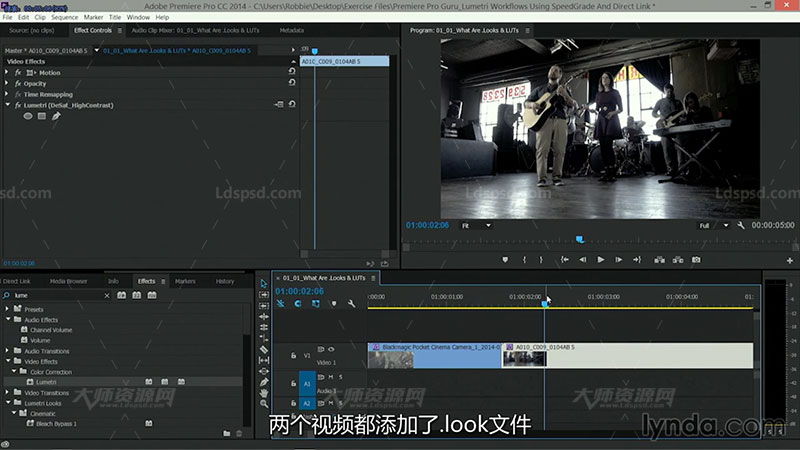Switch to the History tab
Screen dimensions: 800x450
[224, 281]
